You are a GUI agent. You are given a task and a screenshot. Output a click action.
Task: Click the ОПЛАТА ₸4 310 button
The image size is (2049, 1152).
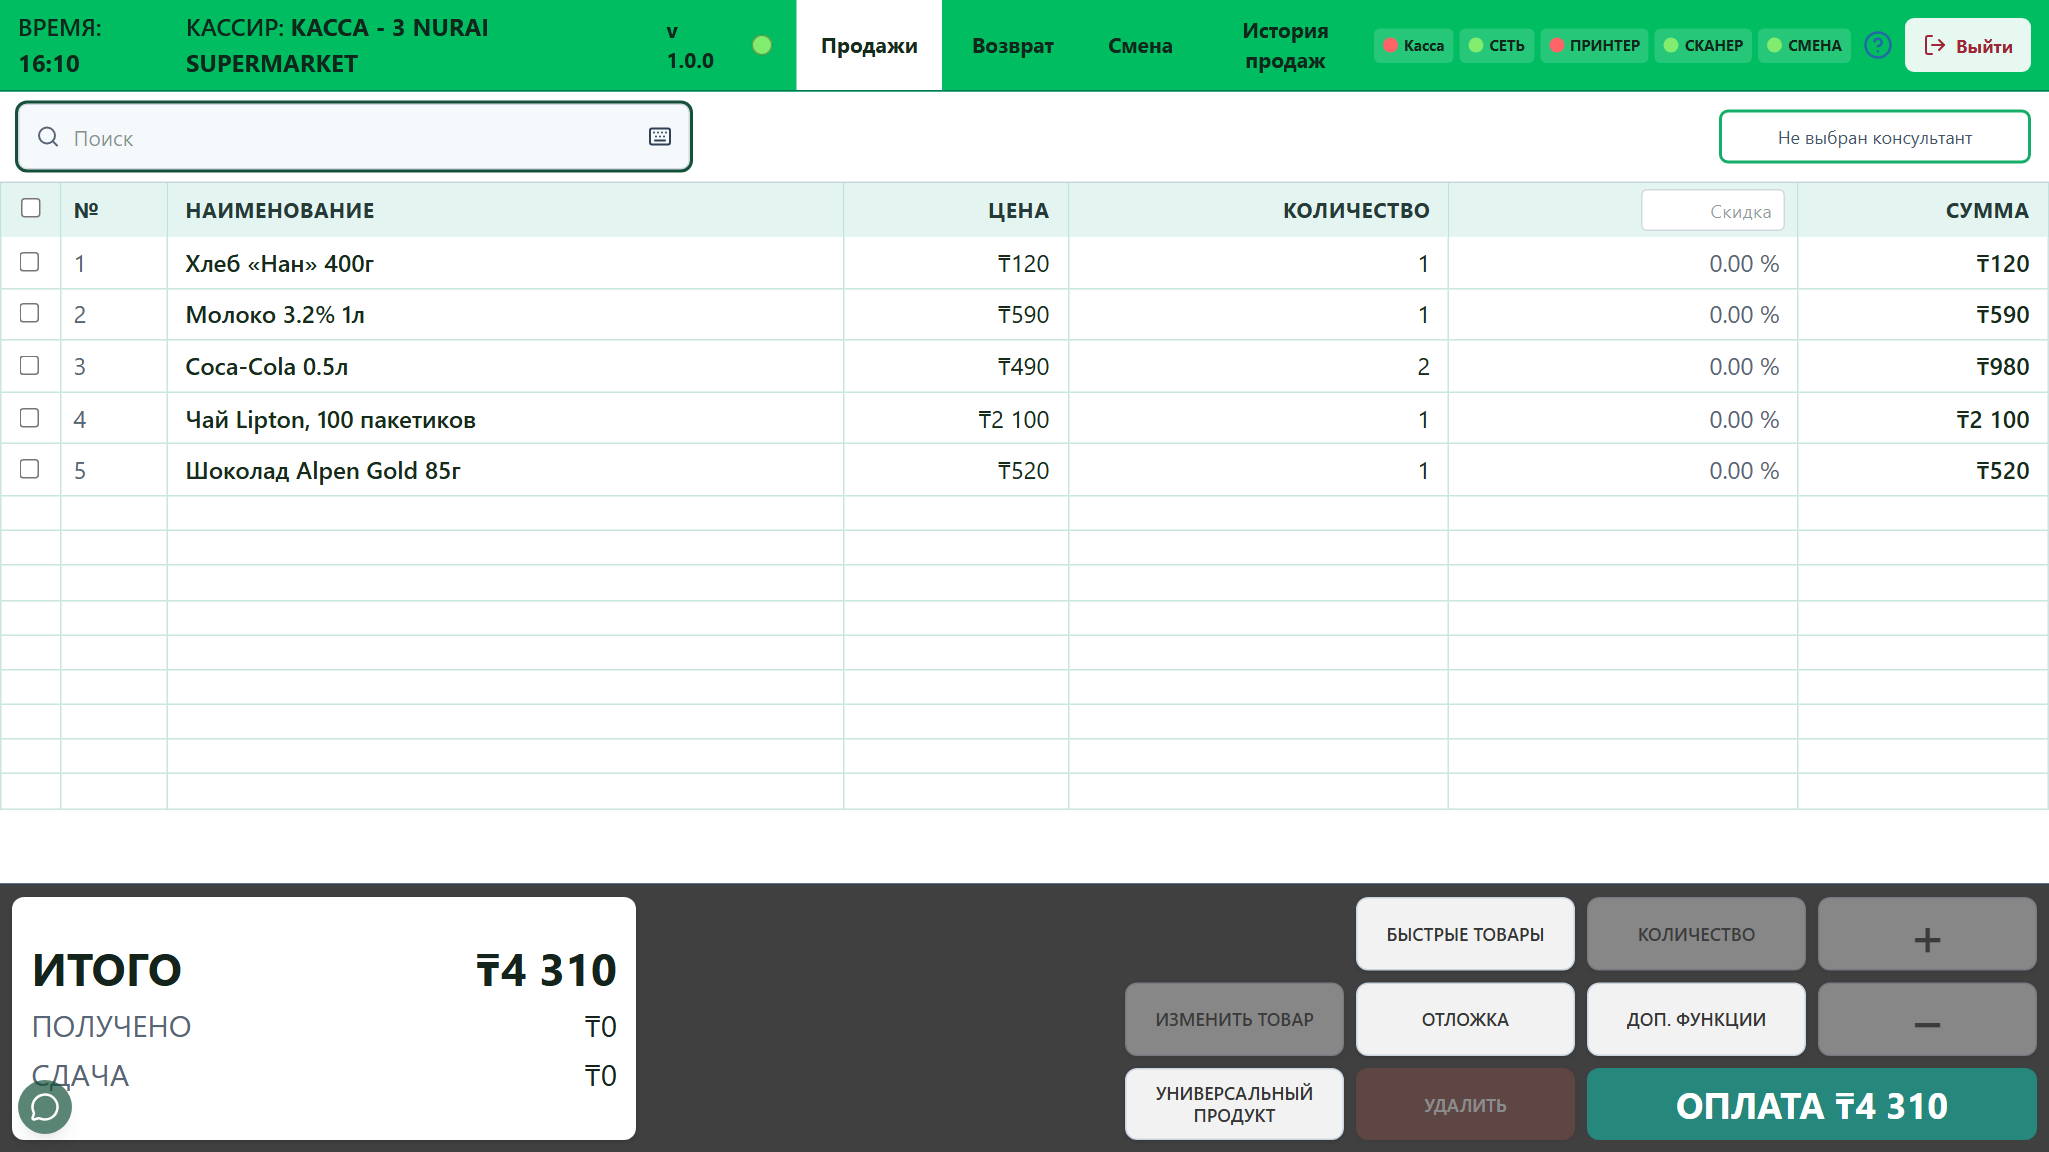[x=1811, y=1105]
